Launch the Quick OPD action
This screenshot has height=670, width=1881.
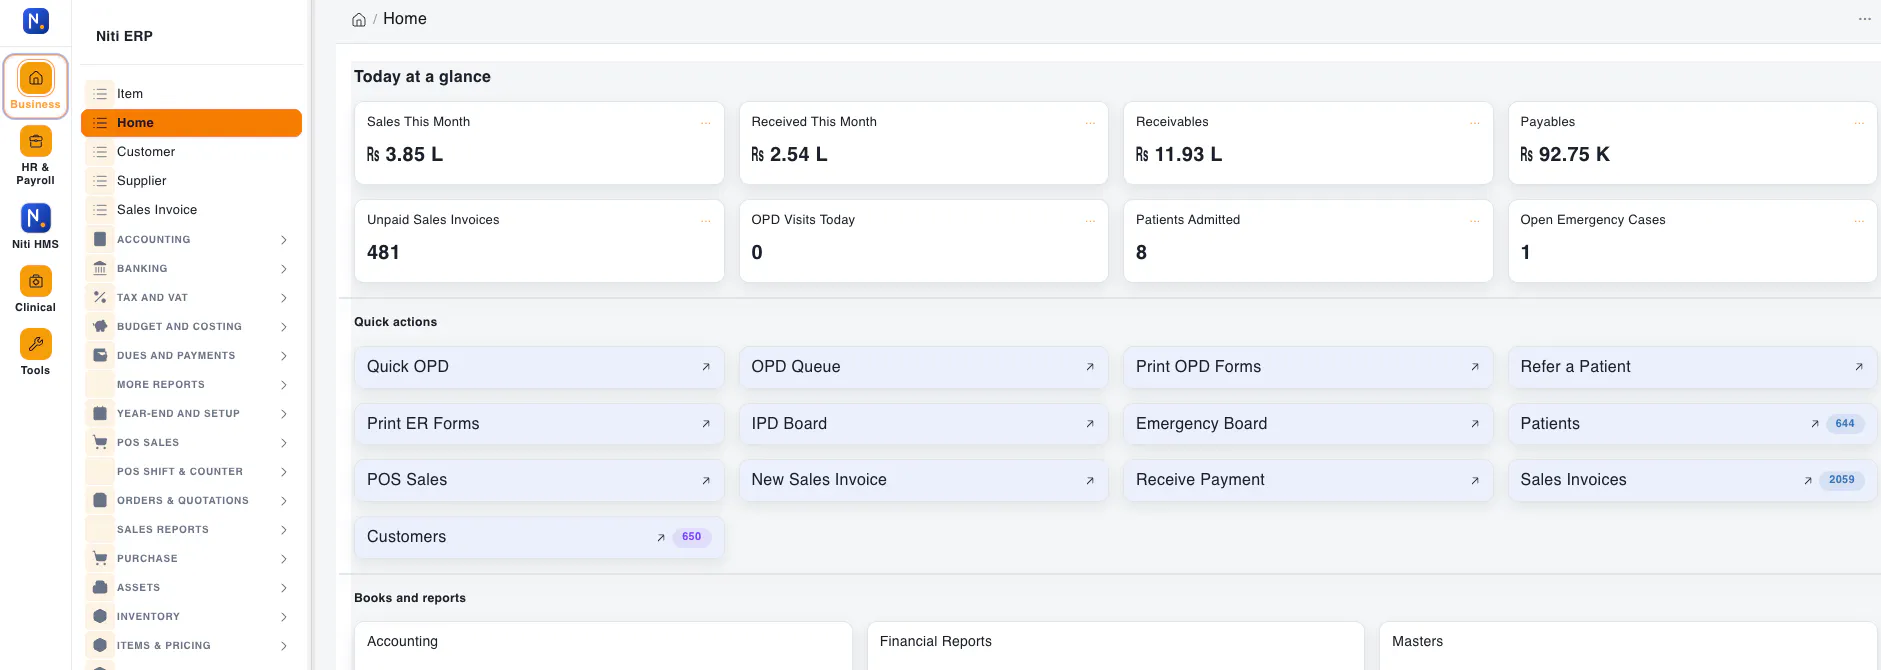539,367
